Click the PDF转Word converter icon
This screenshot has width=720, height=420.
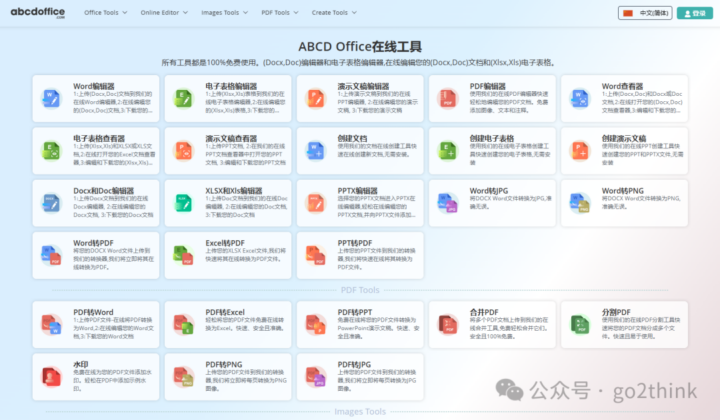(x=51, y=324)
